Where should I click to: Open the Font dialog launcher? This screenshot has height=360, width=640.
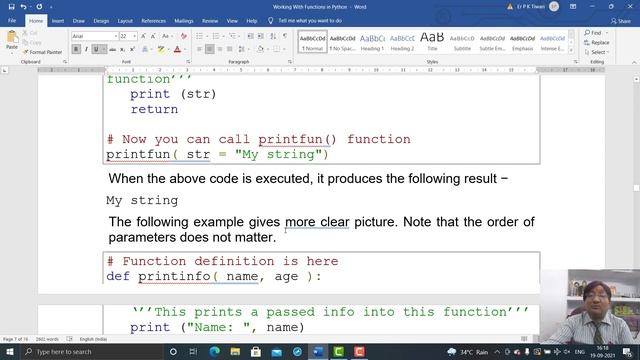pos(188,62)
